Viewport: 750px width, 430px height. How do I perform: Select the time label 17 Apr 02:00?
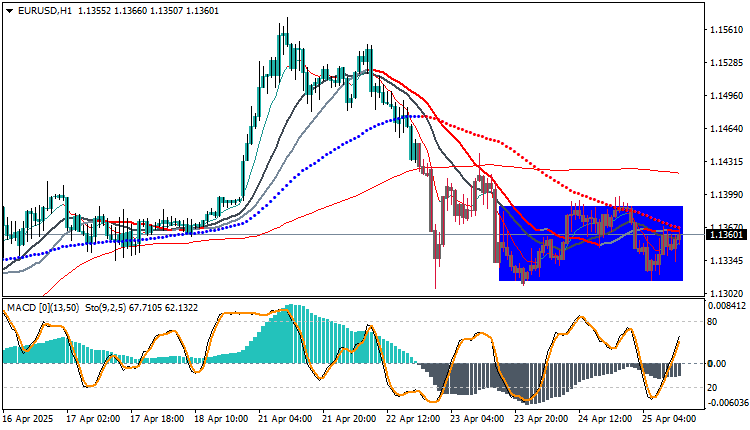pyautogui.click(x=93, y=419)
